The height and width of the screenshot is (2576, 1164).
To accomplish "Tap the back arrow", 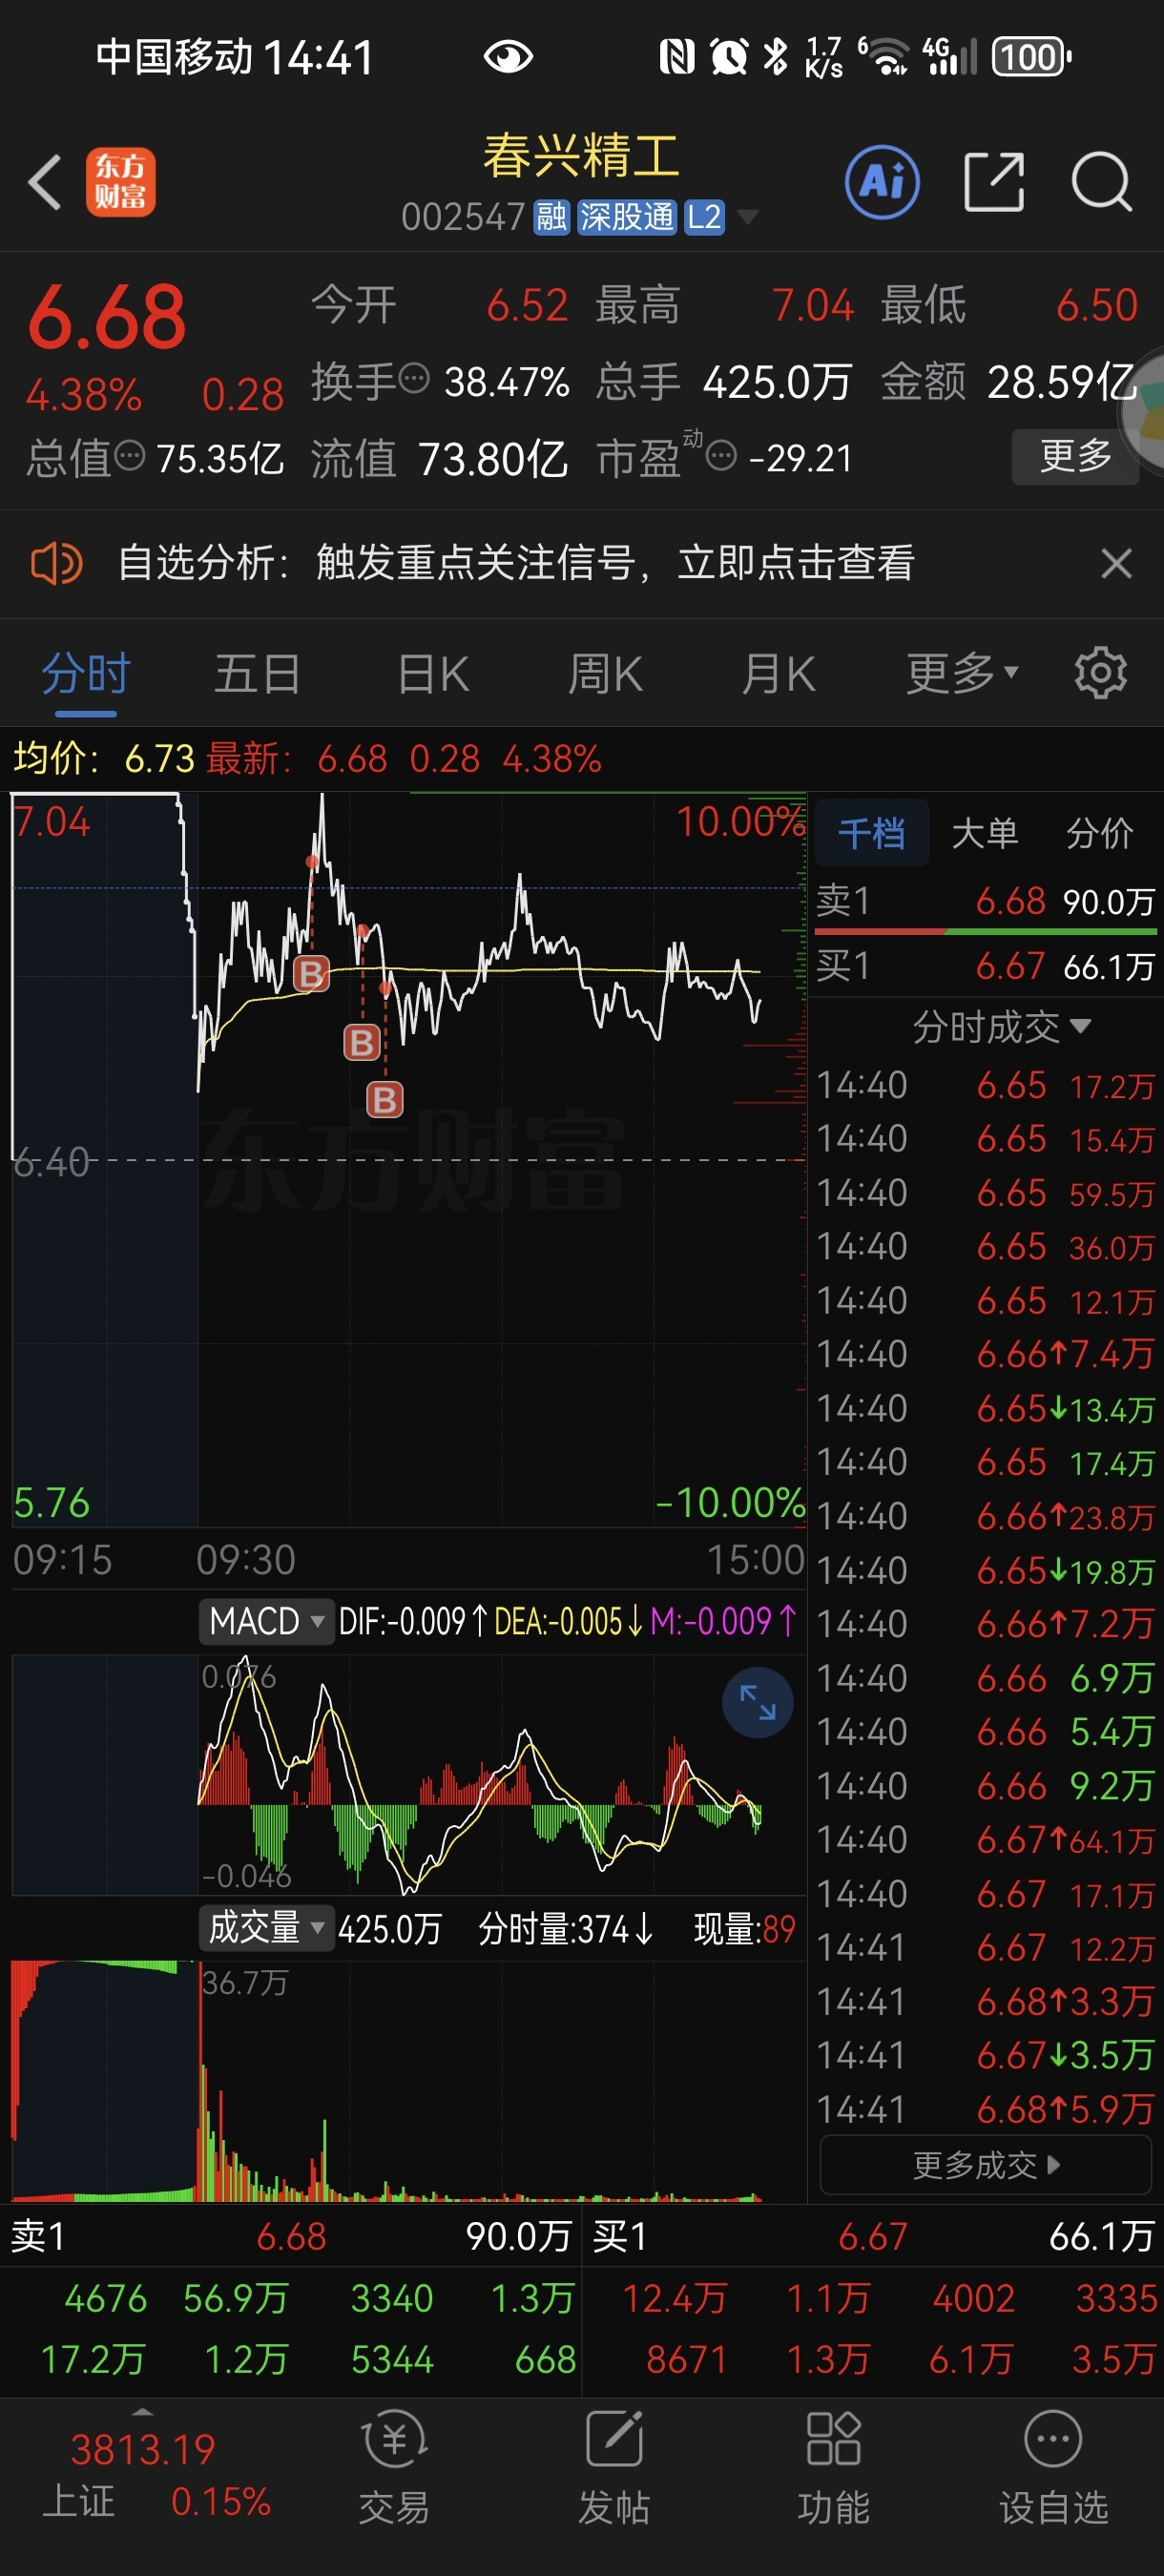I will tap(45, 182).
